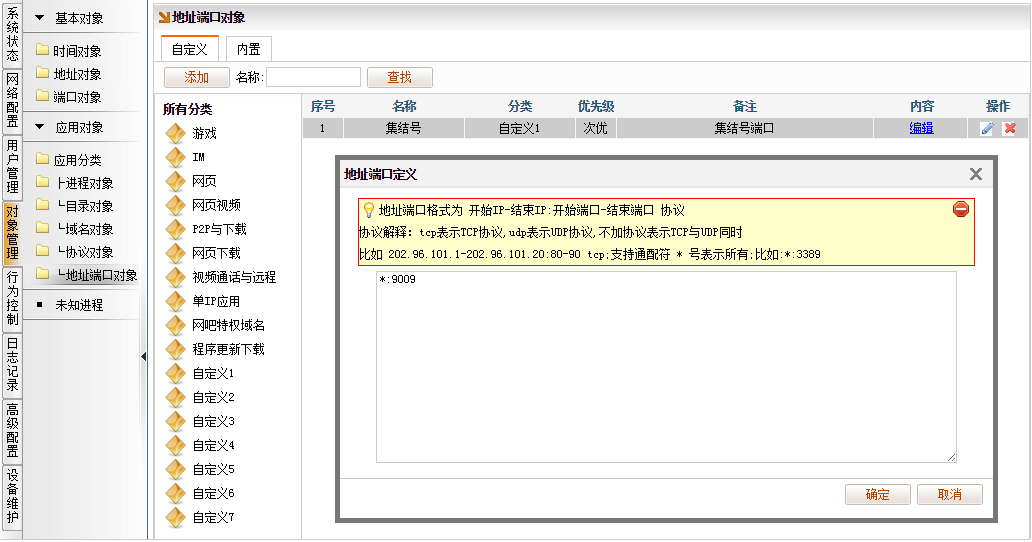Click the textarea resize grip

pyautogui.click(x=951, y=457)
